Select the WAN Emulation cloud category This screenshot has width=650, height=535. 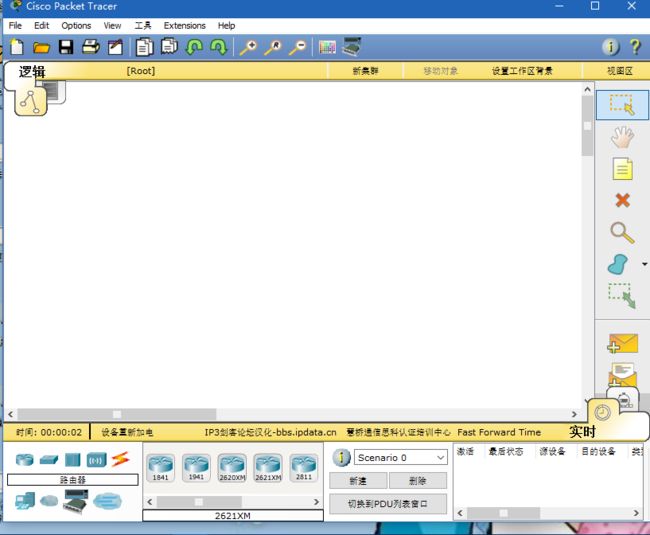coord(49,501)
